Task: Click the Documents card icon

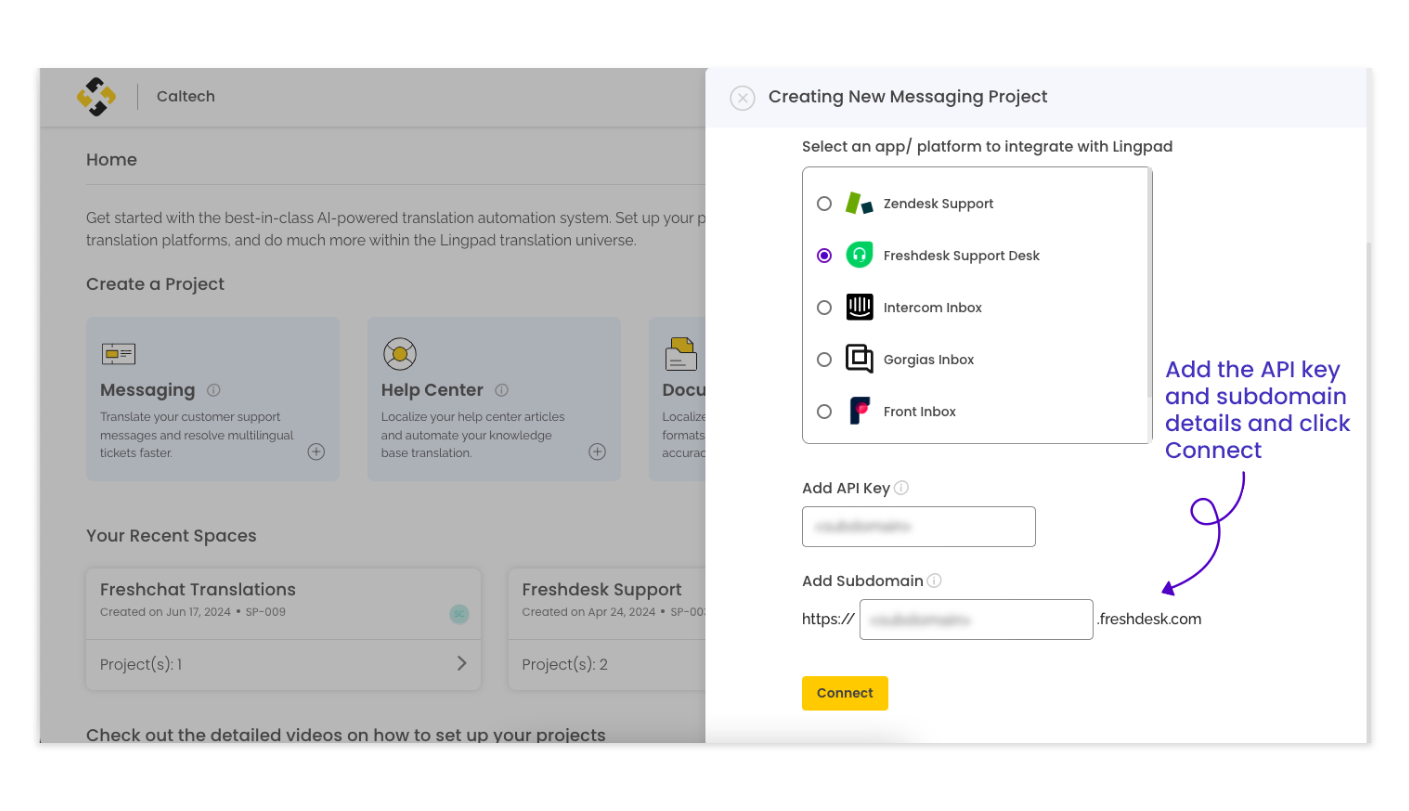Action: point(681,354)
